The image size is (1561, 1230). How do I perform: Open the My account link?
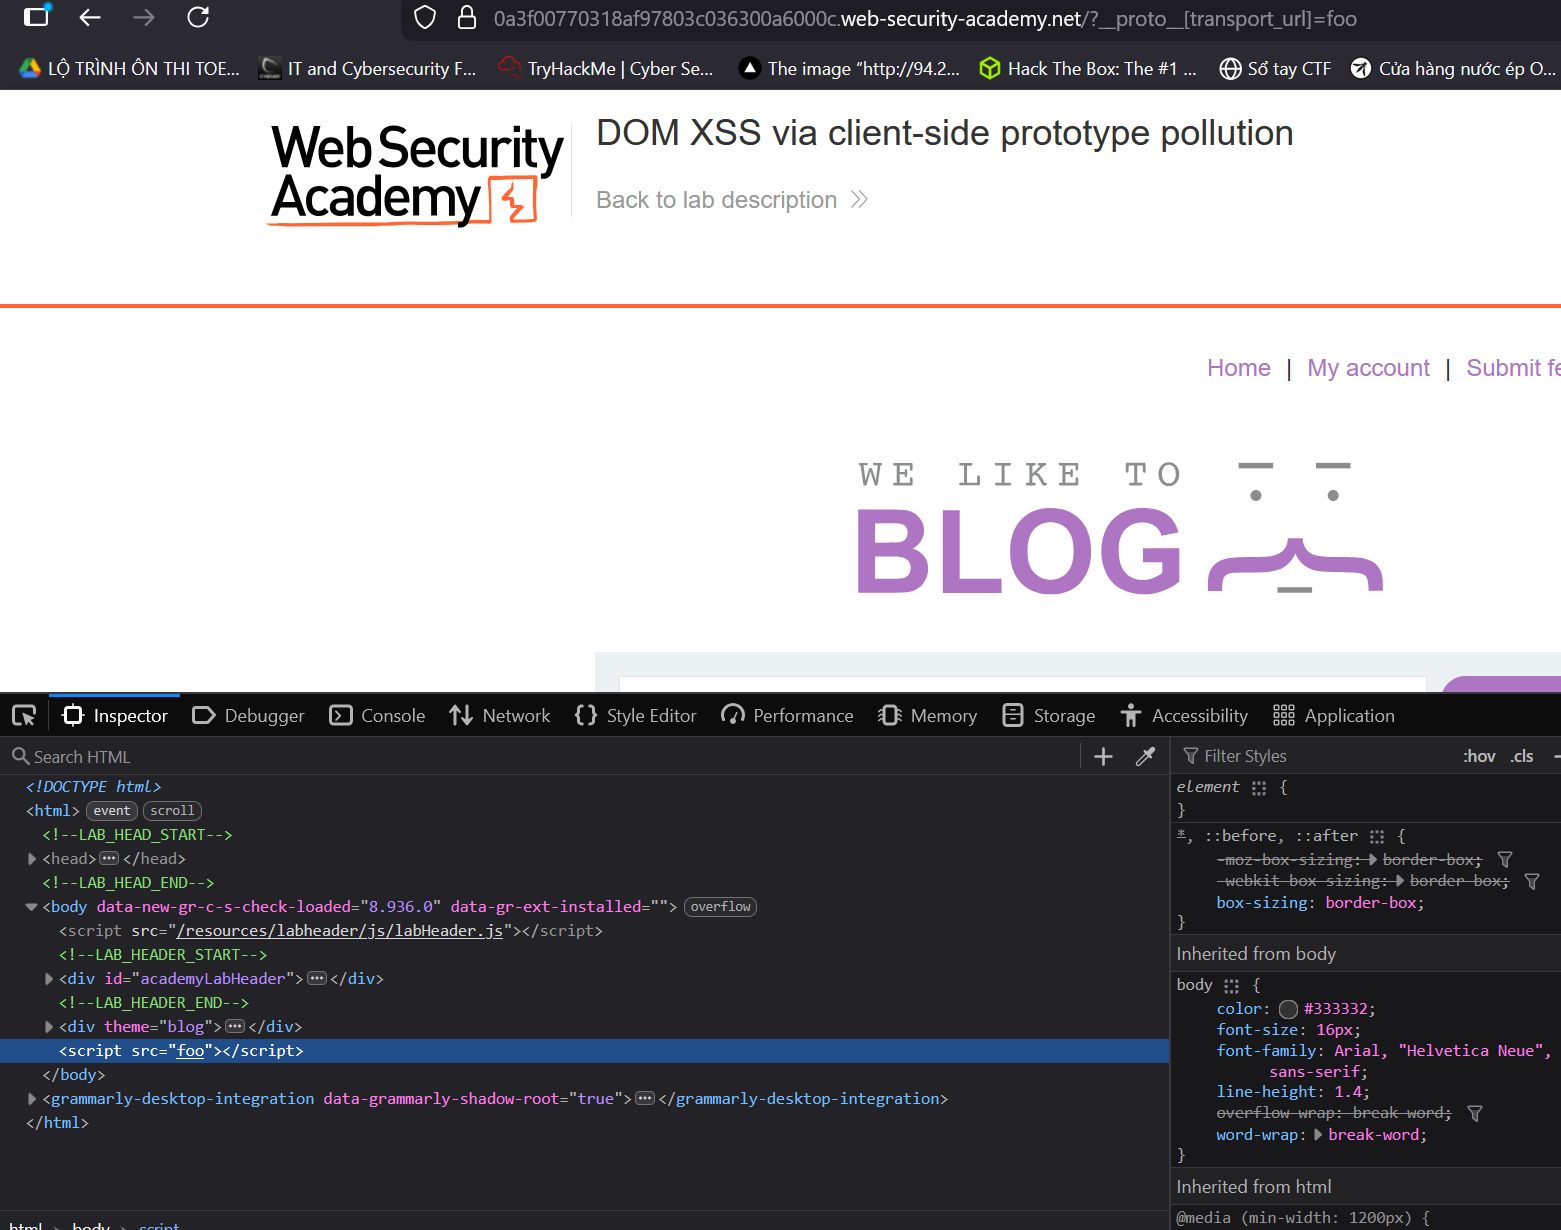click(1368, 368)
